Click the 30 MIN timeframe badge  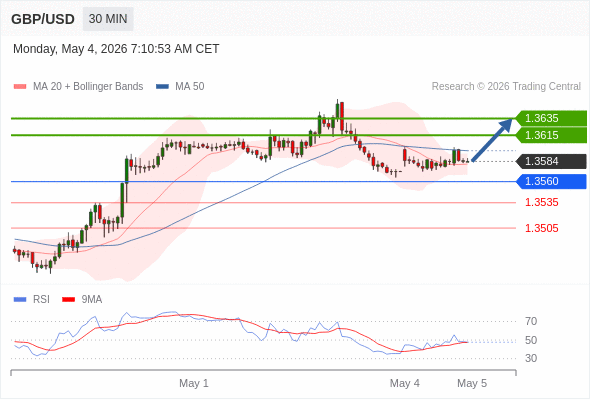[x=108, y=19]
